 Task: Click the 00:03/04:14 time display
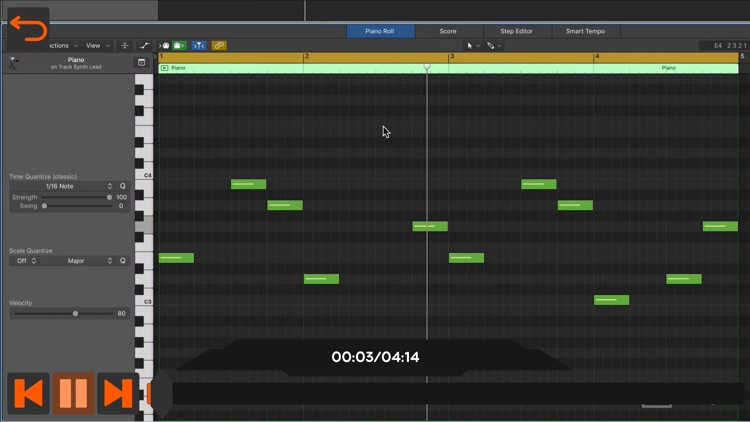pos(375,357)
